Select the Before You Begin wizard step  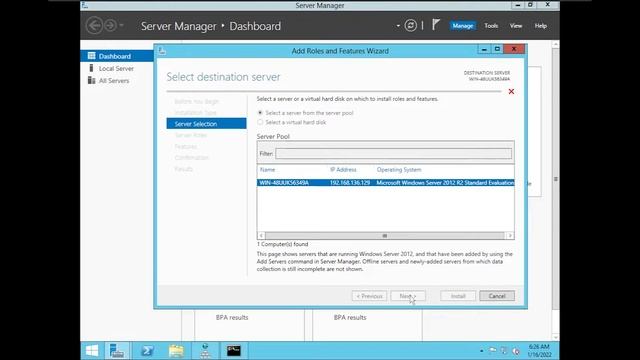pyautogui.click(x=196, y=101)
